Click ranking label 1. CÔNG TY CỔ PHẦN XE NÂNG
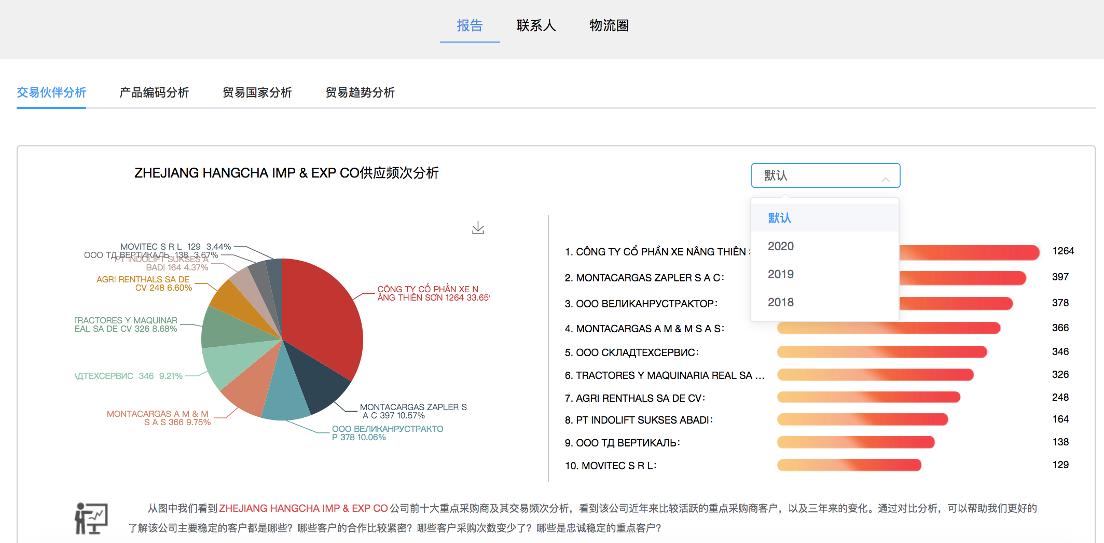 658,251
